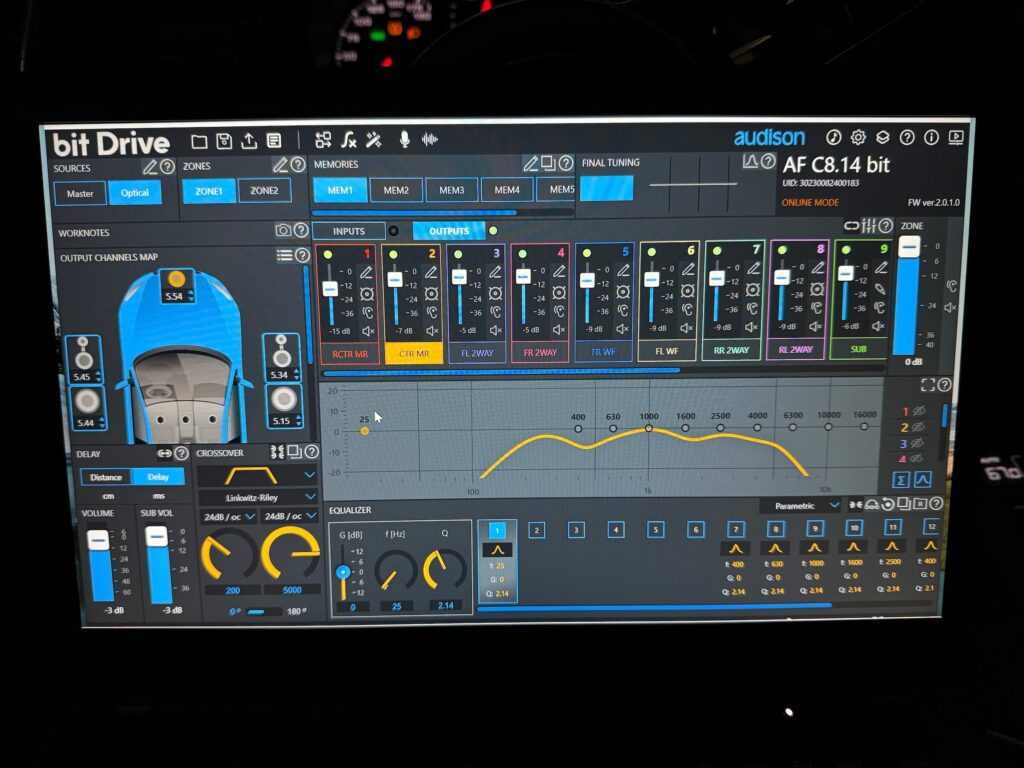Click the music note icon near audison logo
The image size is (1024, 768).
point(833,137)
